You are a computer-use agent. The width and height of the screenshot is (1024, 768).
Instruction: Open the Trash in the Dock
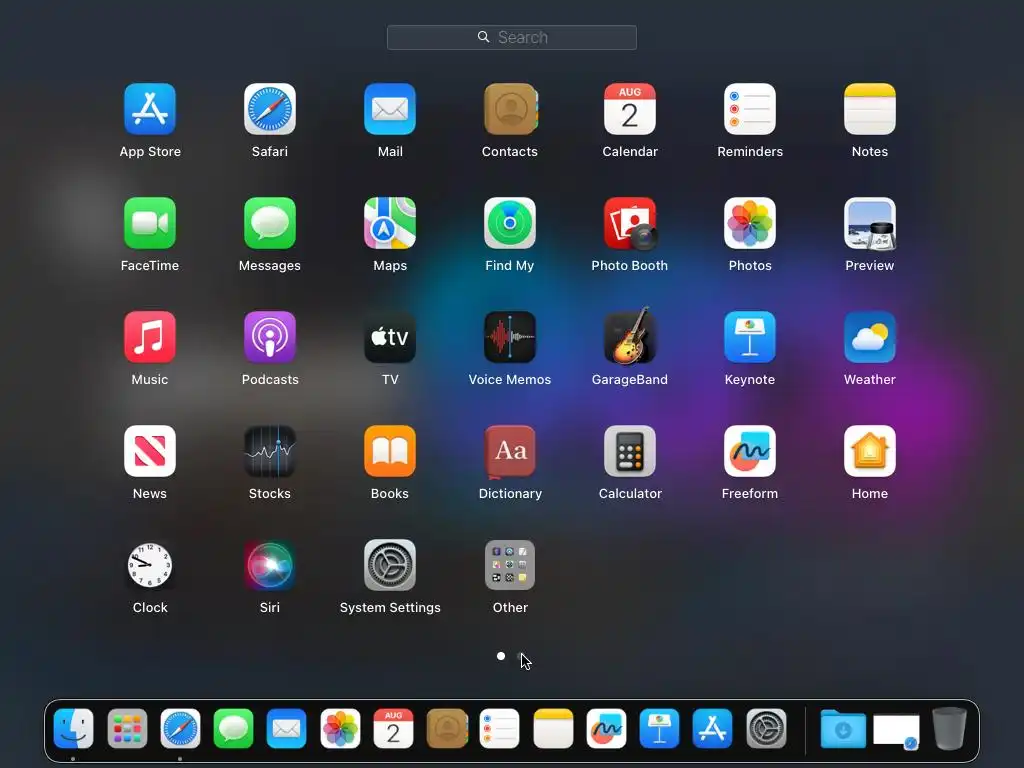pyautogui.click(x=949, y=728)
